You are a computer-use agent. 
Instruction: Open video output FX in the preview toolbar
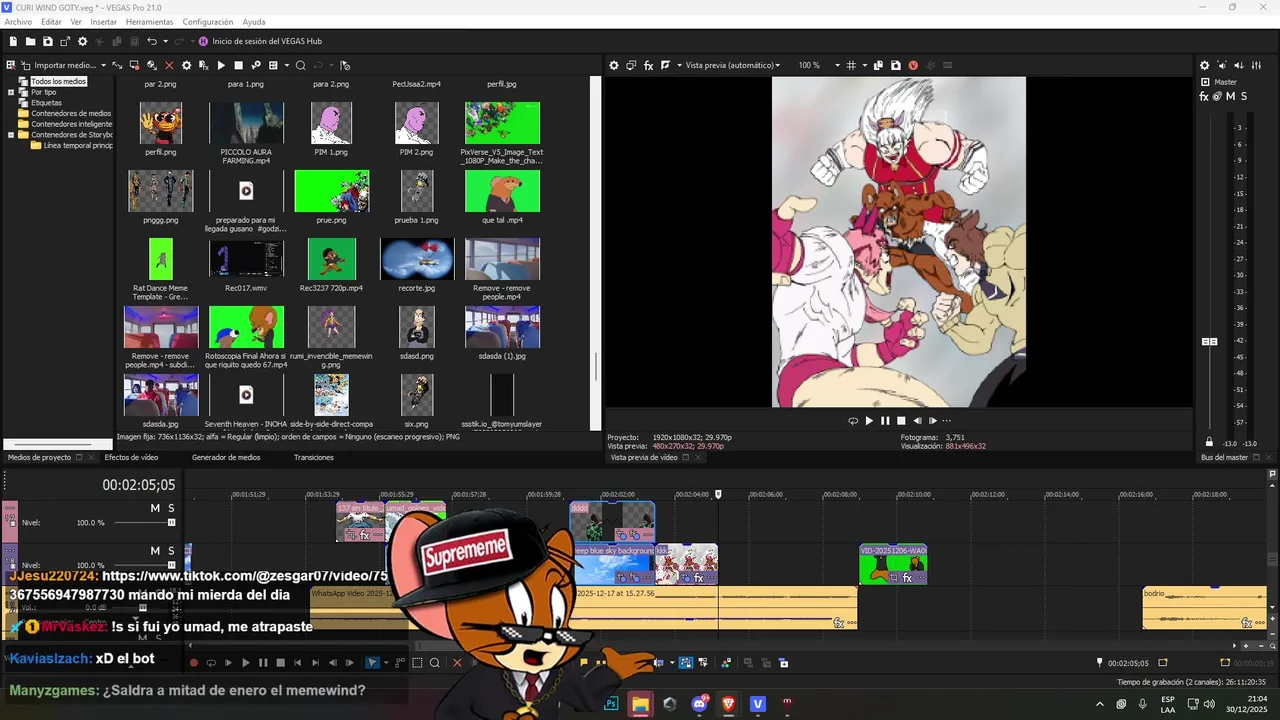[648, 65]
